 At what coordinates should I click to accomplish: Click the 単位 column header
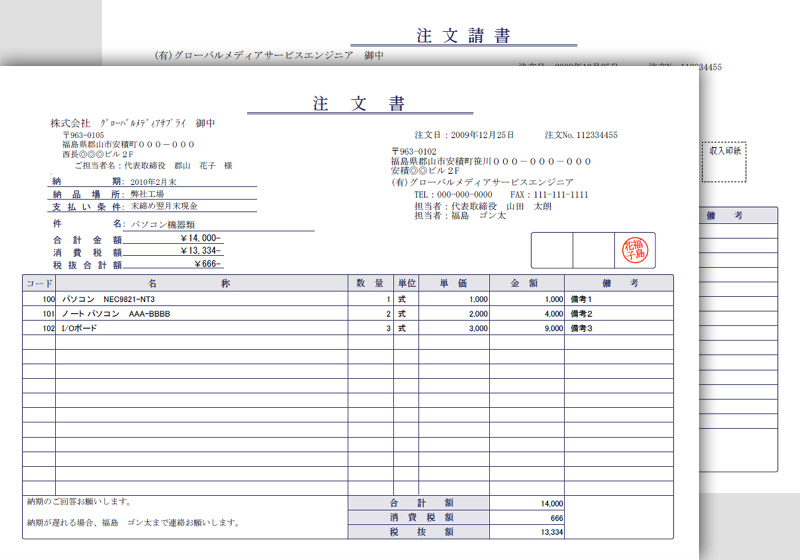(x=407, y=284)
